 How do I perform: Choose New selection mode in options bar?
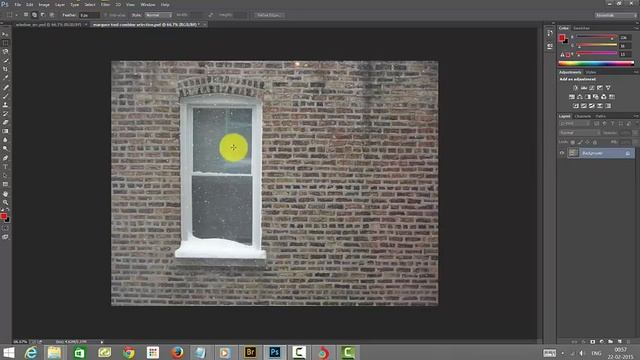tap(26, 15)
